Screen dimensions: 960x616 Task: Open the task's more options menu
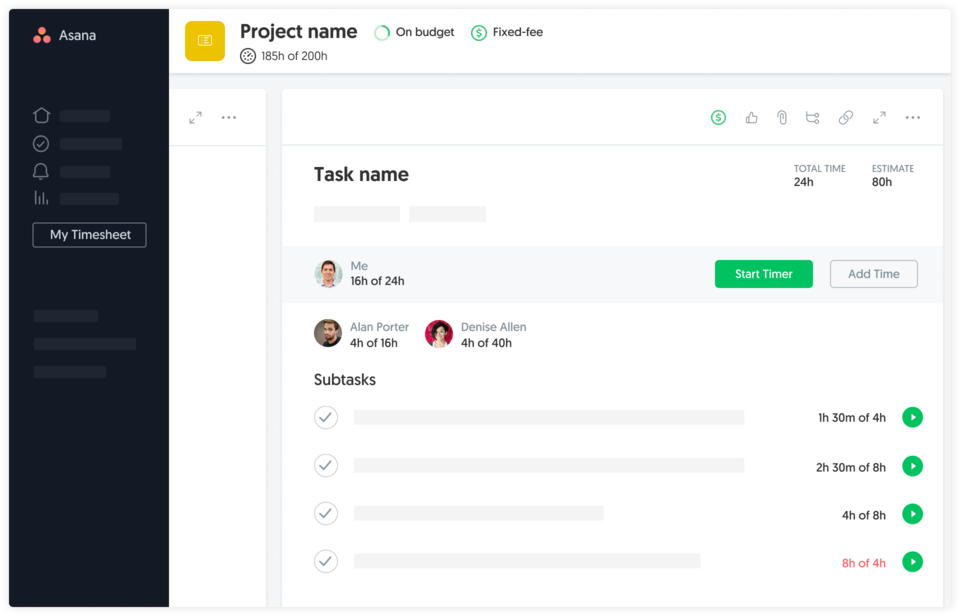912,117
